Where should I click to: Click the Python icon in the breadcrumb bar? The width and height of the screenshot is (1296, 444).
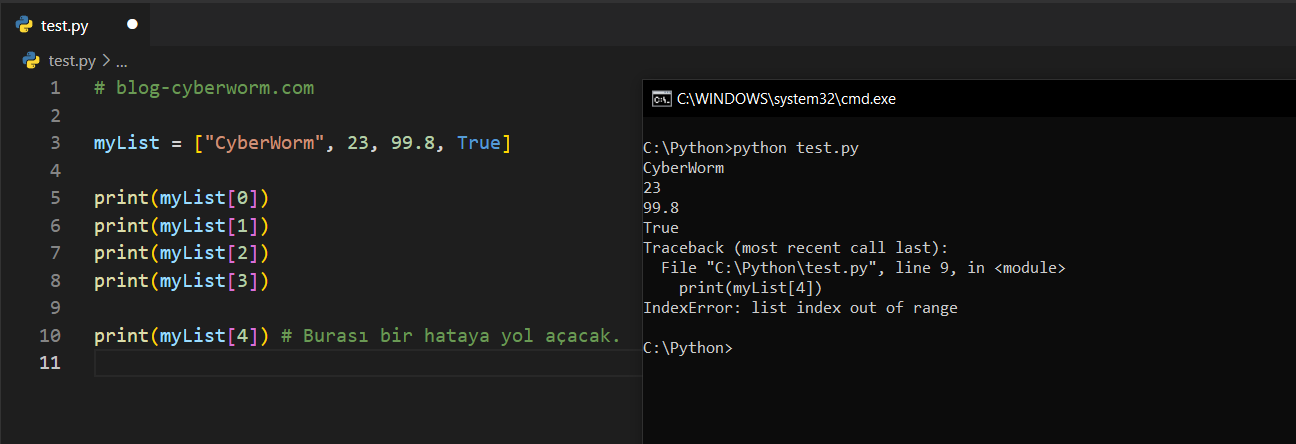click(32, 61)
